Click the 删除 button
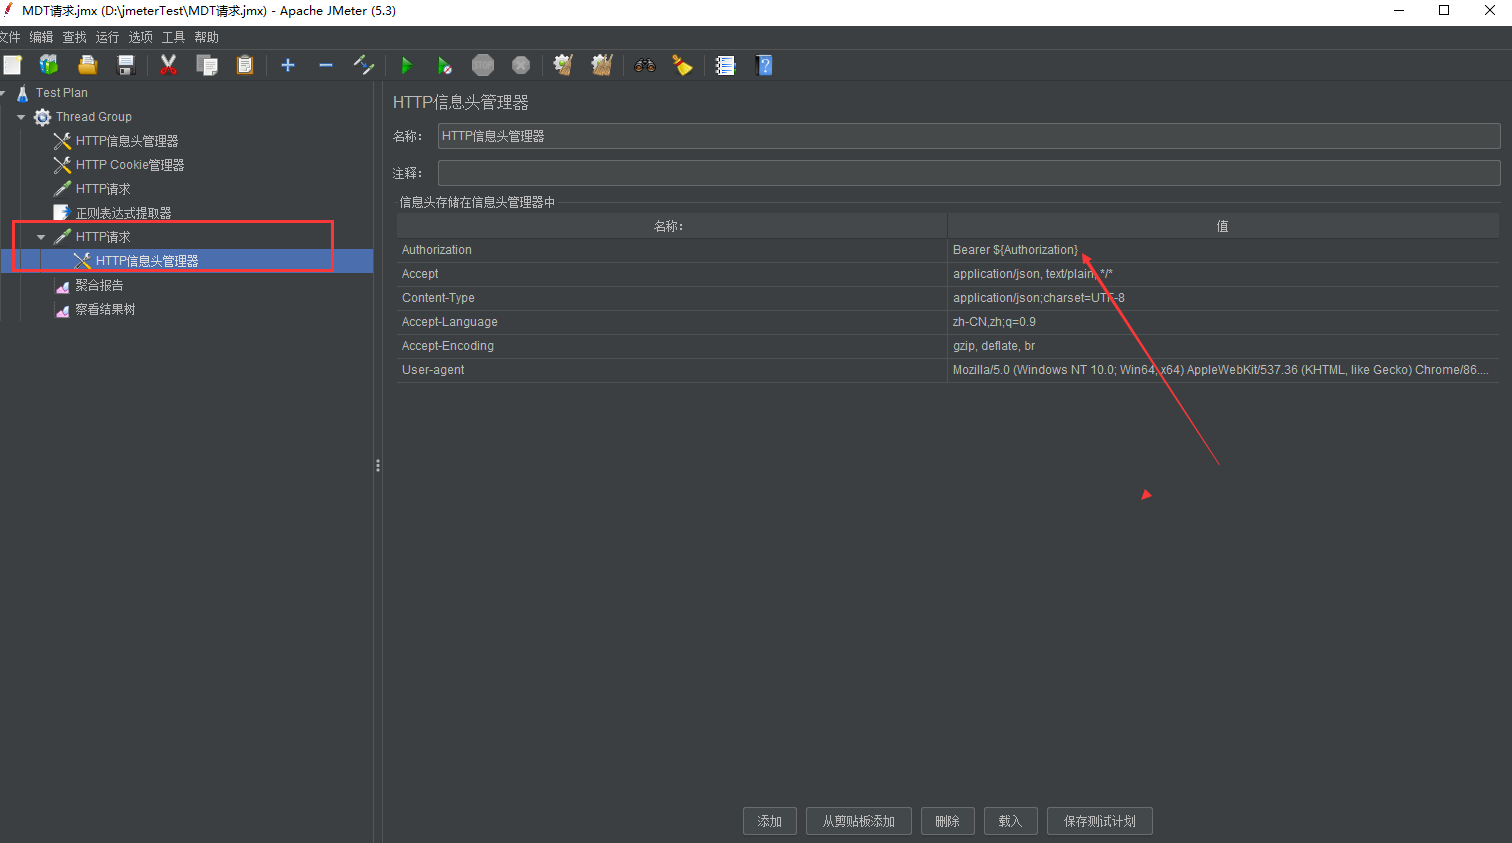 pos(948,821)
